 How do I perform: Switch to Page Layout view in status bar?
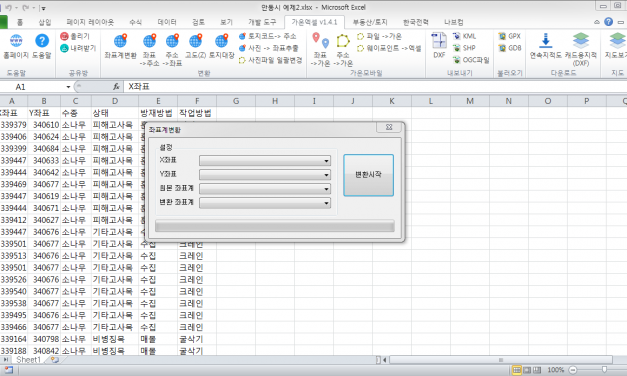527,370
